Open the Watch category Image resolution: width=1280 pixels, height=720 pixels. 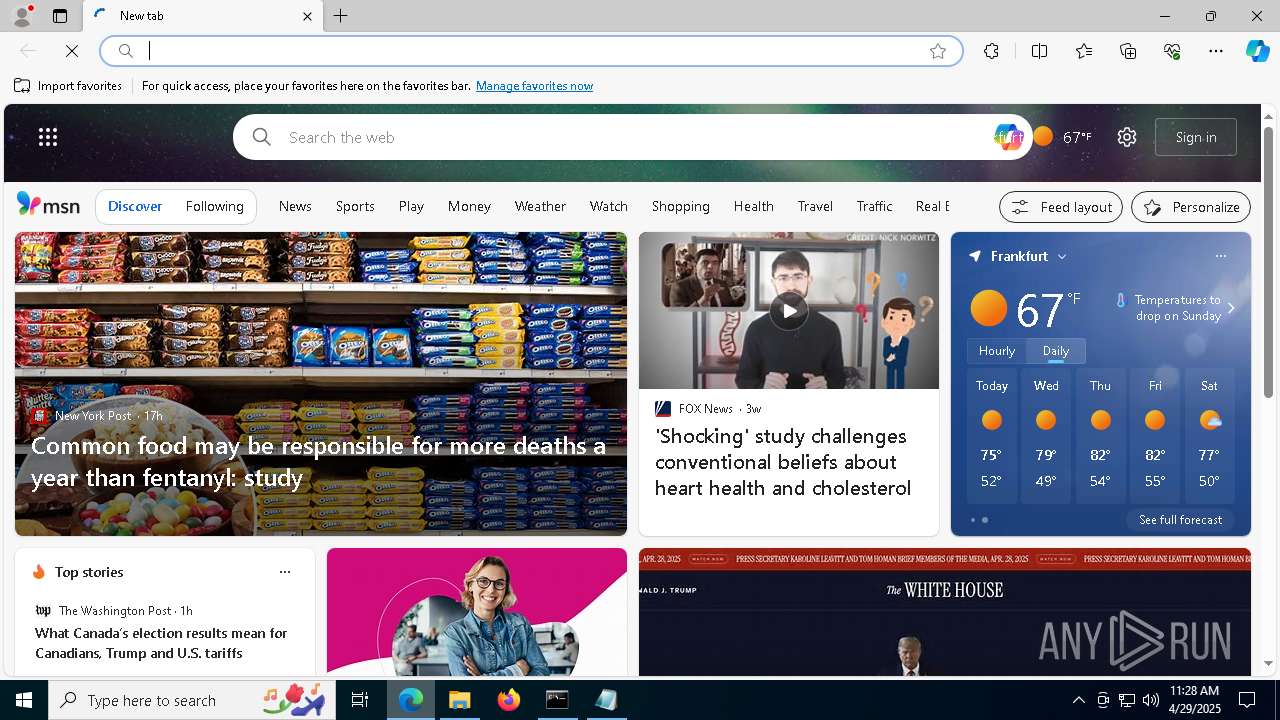(x=609, y=206)
